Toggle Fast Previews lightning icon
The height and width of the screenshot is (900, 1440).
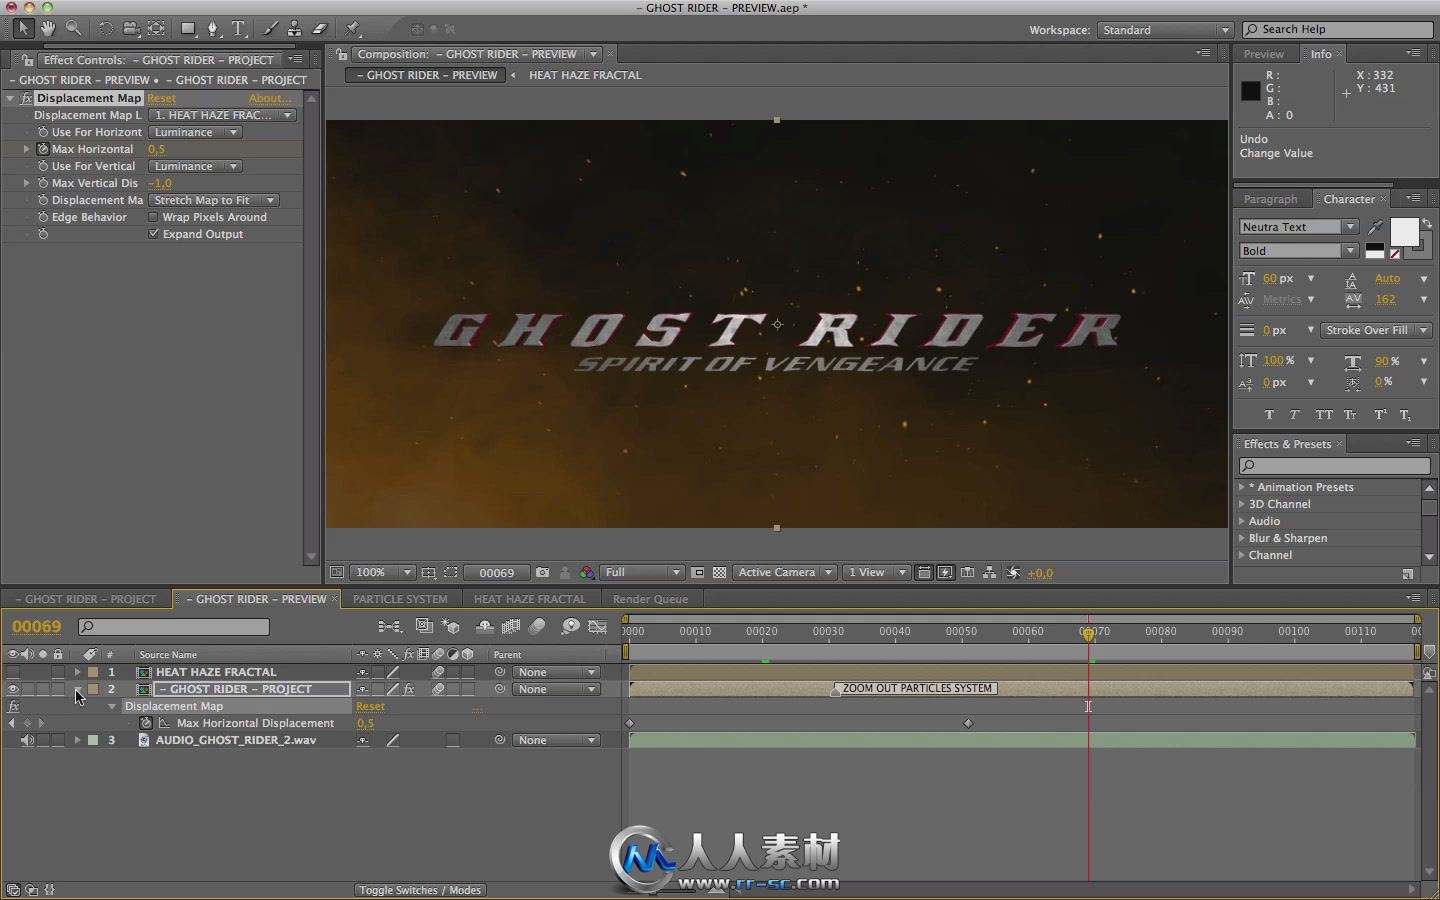945,573
